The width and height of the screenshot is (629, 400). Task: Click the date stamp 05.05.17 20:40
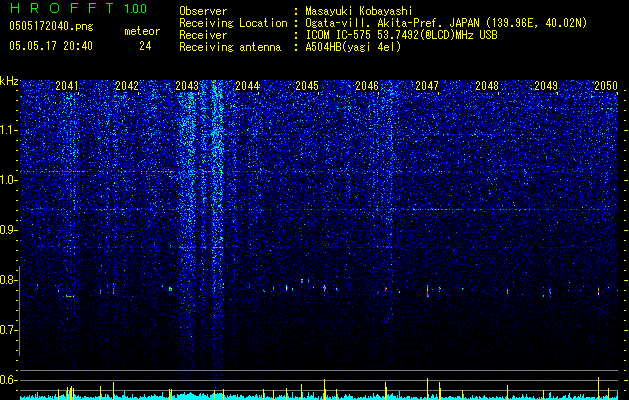pyautogui.click(x=51, y=46)
